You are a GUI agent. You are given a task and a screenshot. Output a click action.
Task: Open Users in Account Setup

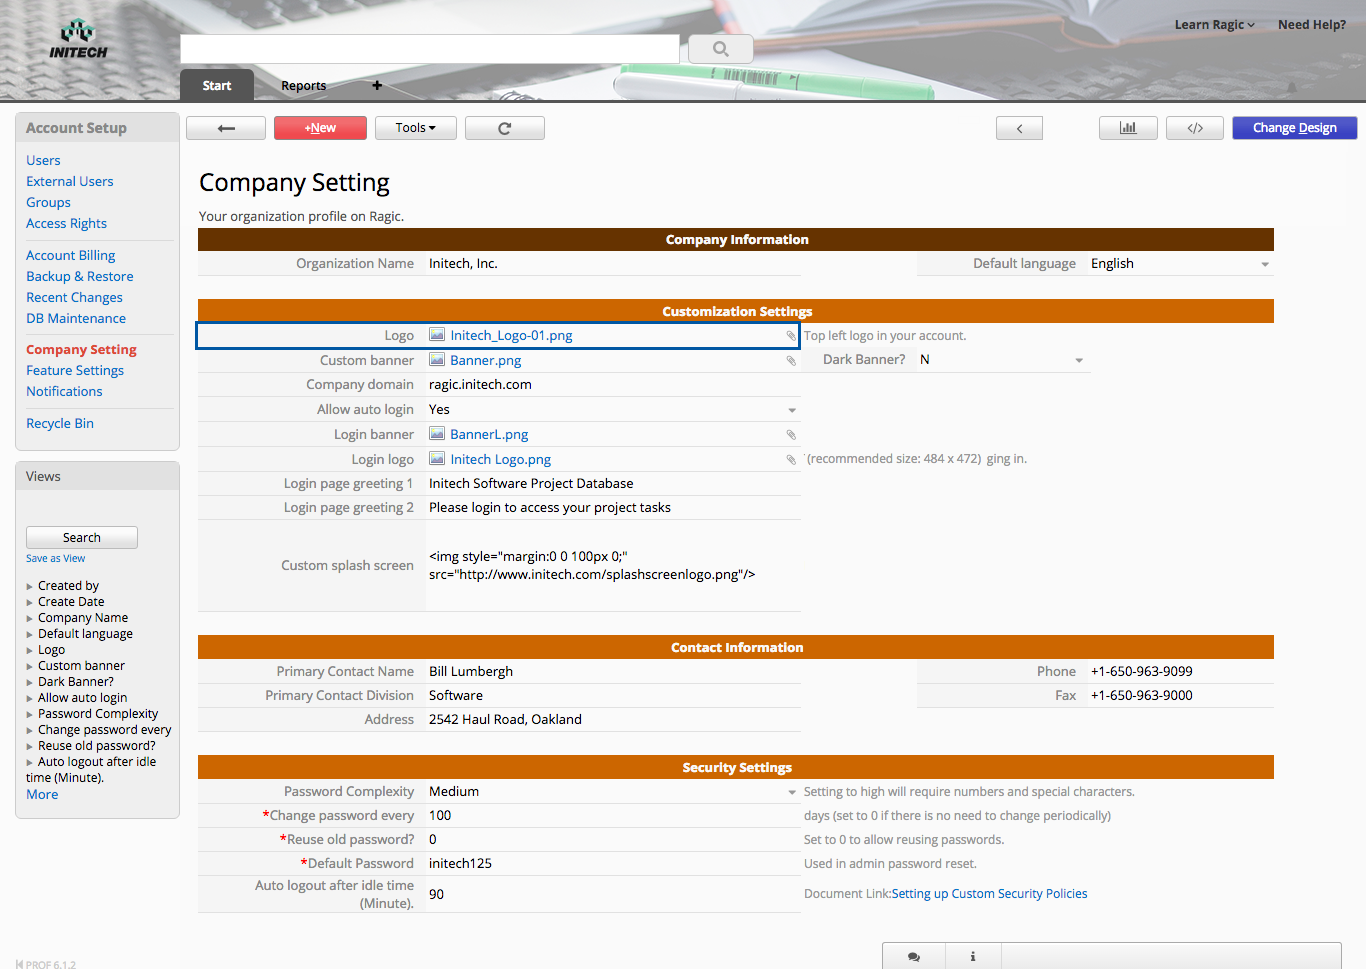pos(43,160)
